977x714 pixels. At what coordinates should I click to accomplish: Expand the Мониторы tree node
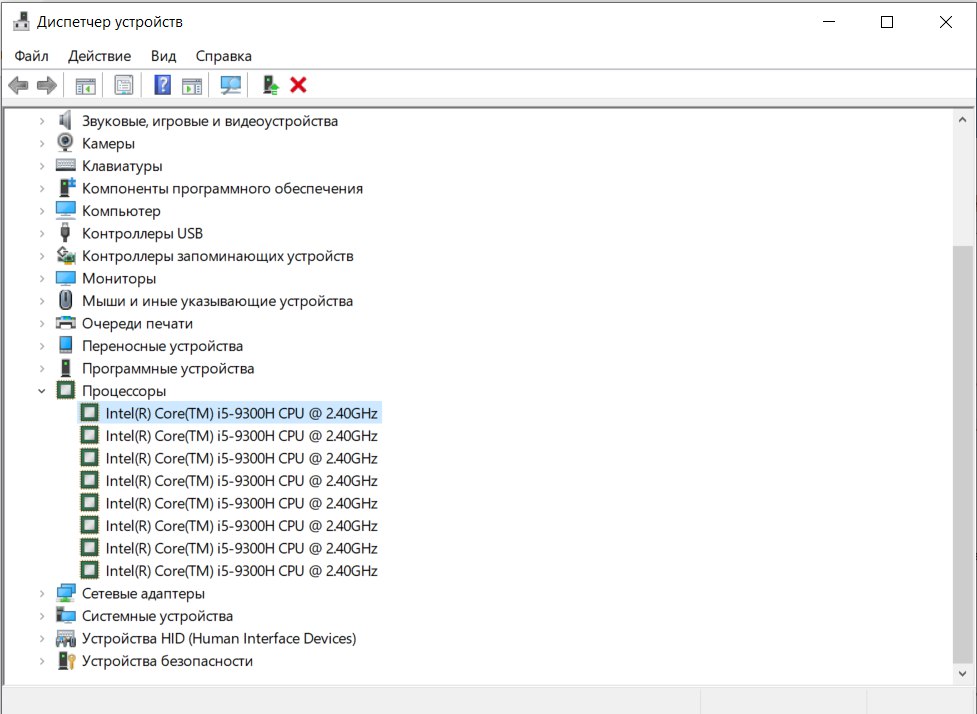(x=42, y=278)
